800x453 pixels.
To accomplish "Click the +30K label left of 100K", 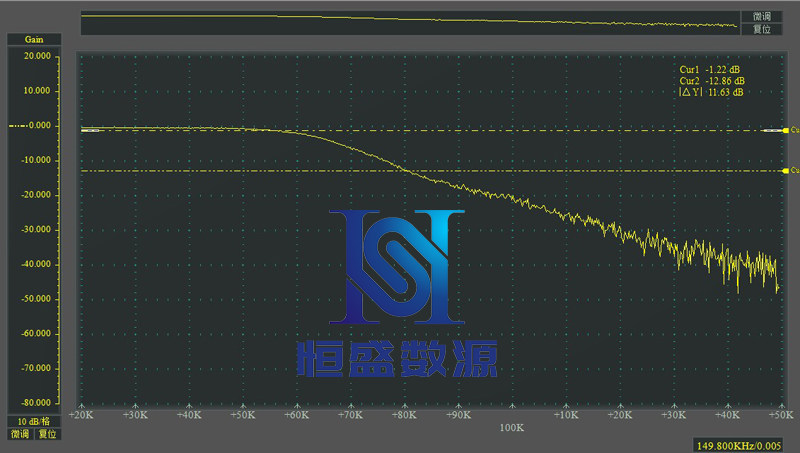I will [x=135, y=415].
